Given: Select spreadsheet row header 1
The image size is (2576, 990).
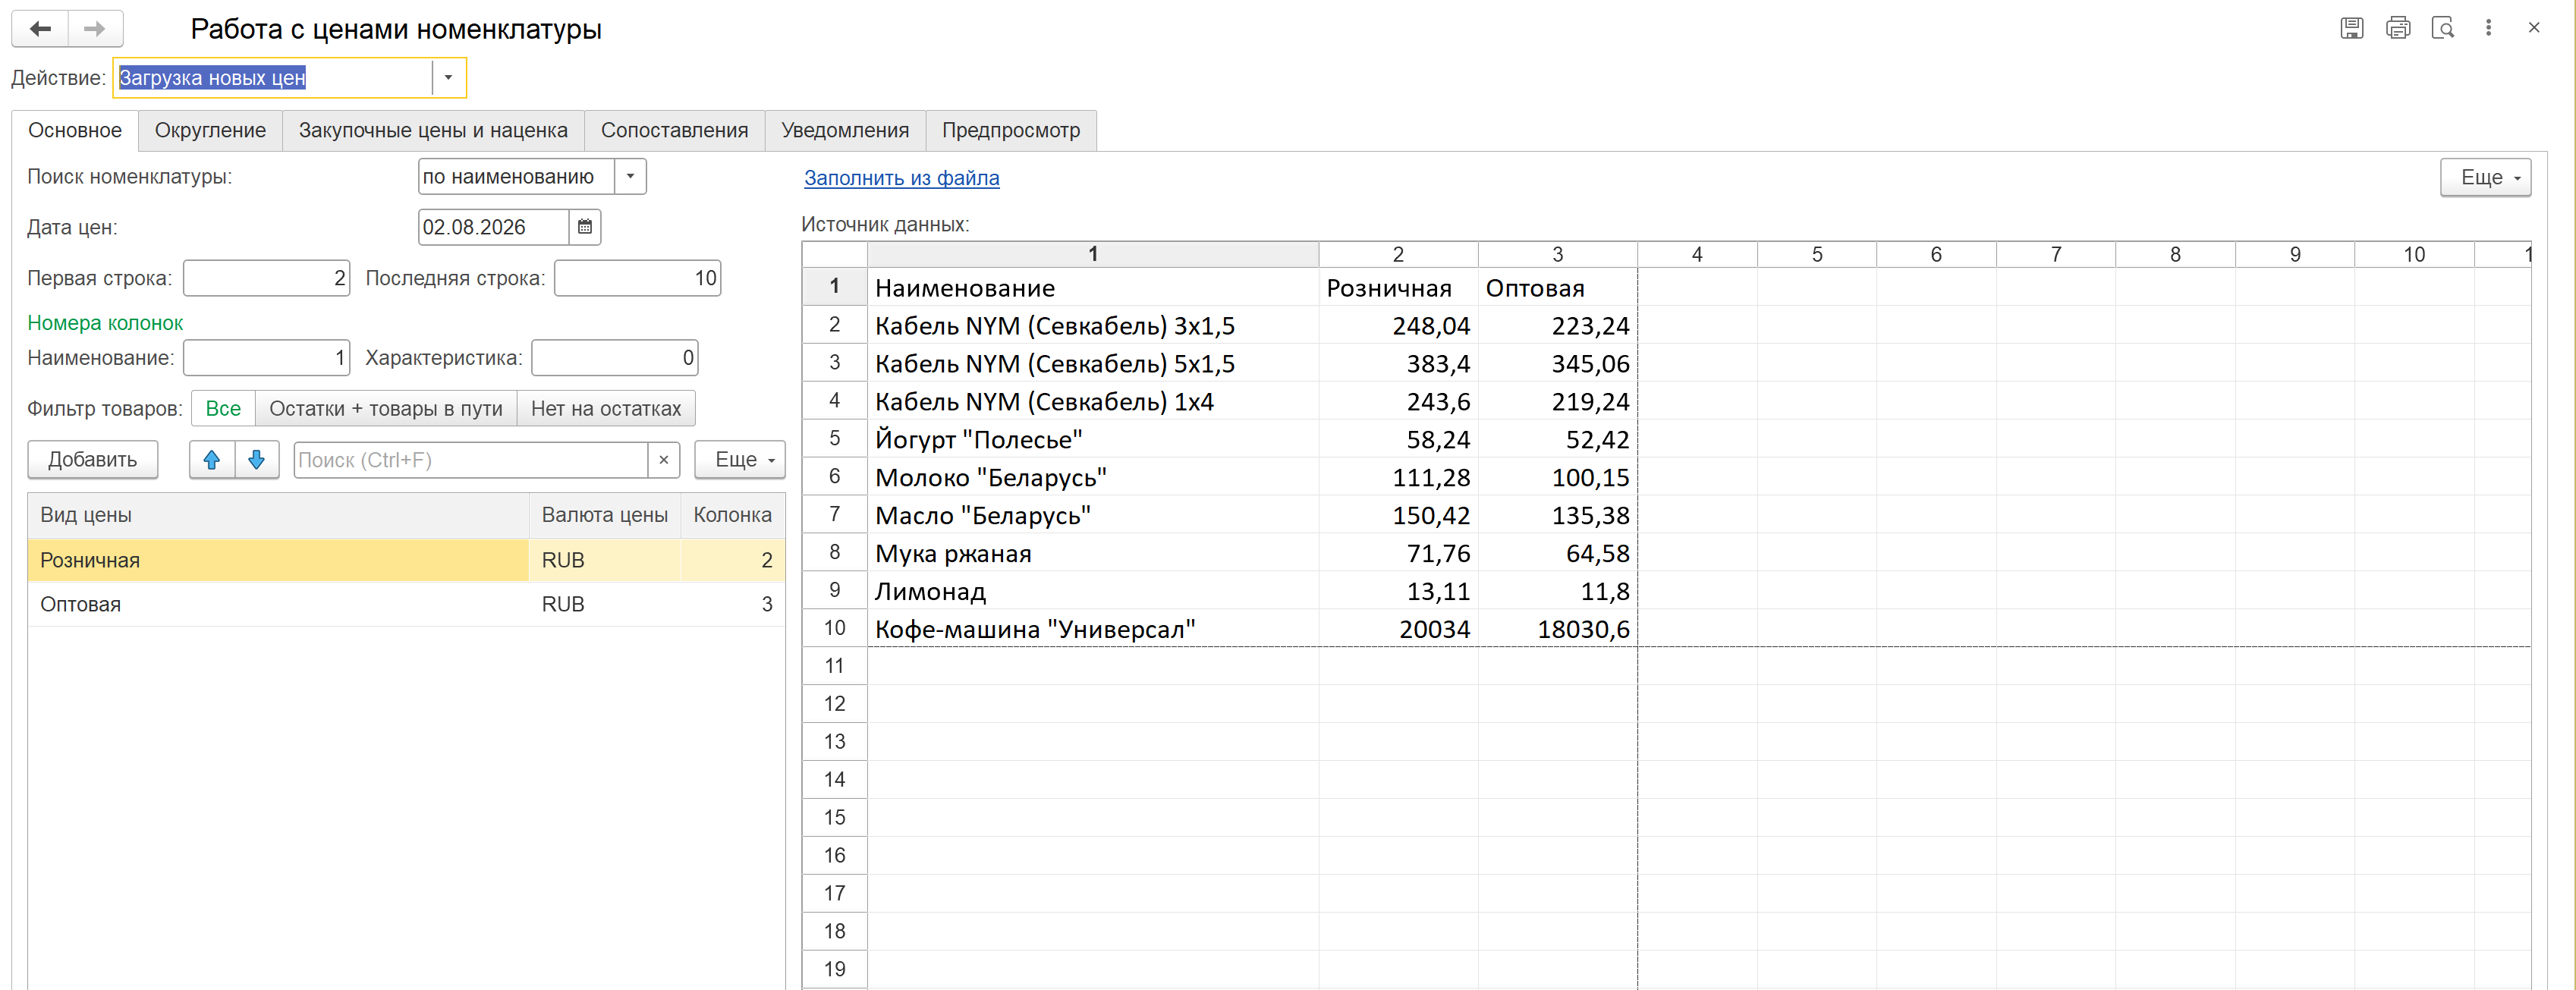Looking at the screenshot, I should 835,287.
